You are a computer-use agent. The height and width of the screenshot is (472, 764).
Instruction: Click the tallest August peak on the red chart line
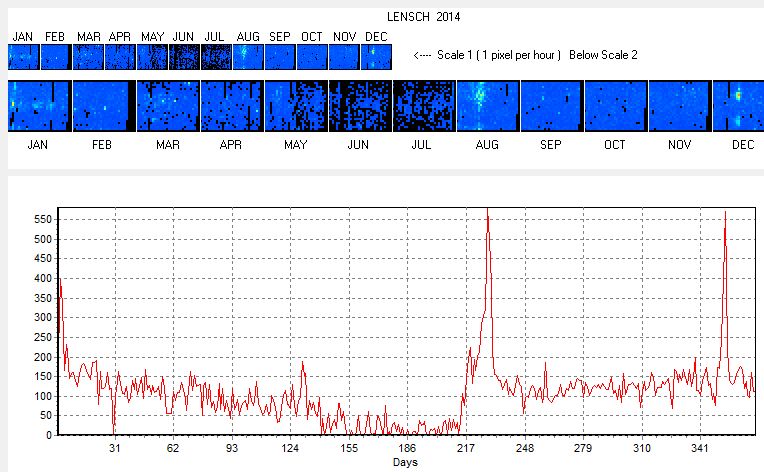point(487,212)
